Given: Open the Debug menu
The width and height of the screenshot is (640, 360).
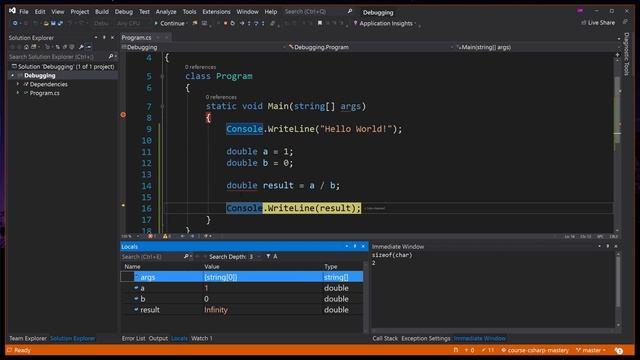Looking at the screenshot, I should click(x=124, y=11).
